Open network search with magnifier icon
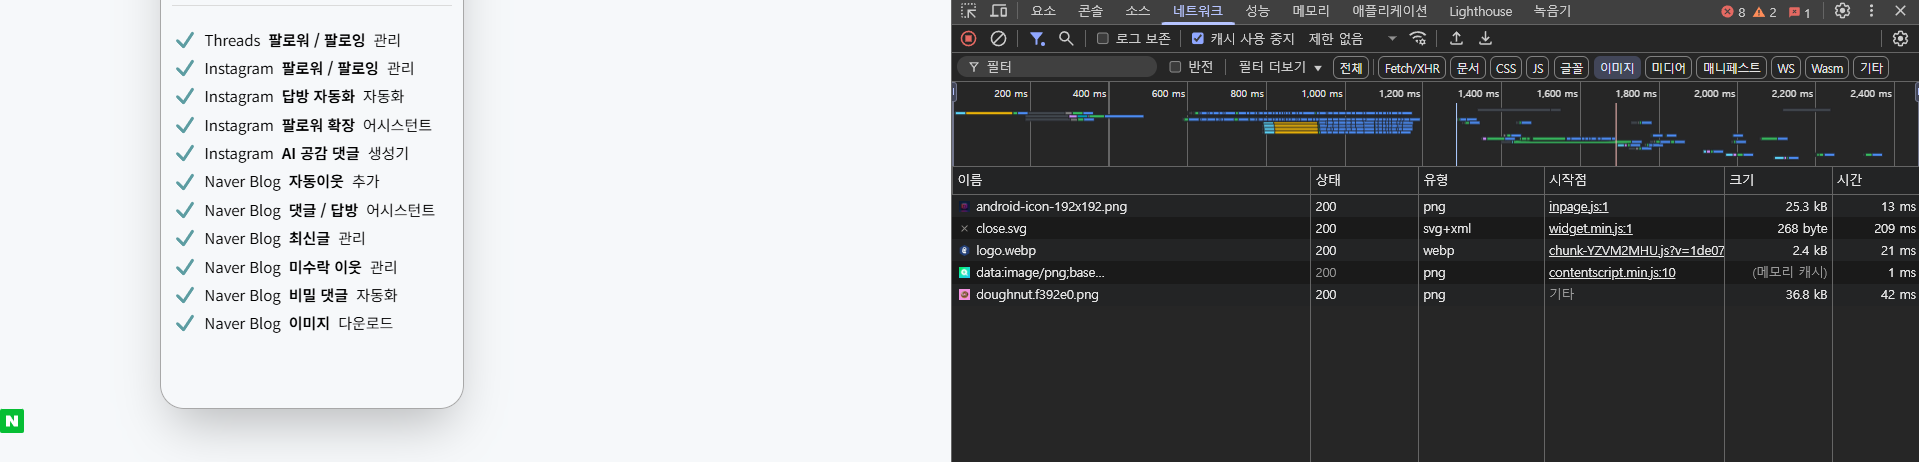 tap(1066, 38)
